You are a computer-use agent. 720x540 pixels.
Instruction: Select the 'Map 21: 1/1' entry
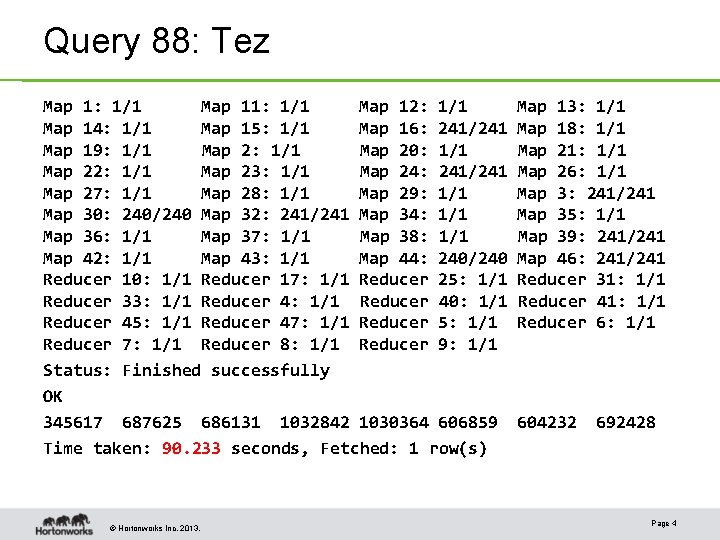tap(572, 150)
